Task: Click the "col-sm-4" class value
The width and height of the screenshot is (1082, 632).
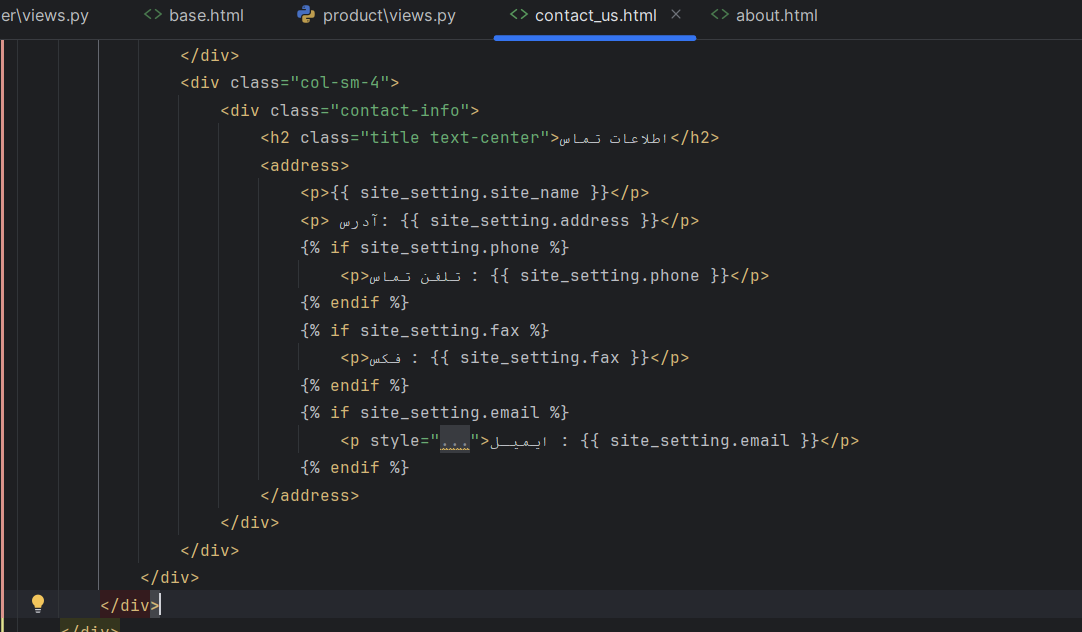Action: coord(340,83)
